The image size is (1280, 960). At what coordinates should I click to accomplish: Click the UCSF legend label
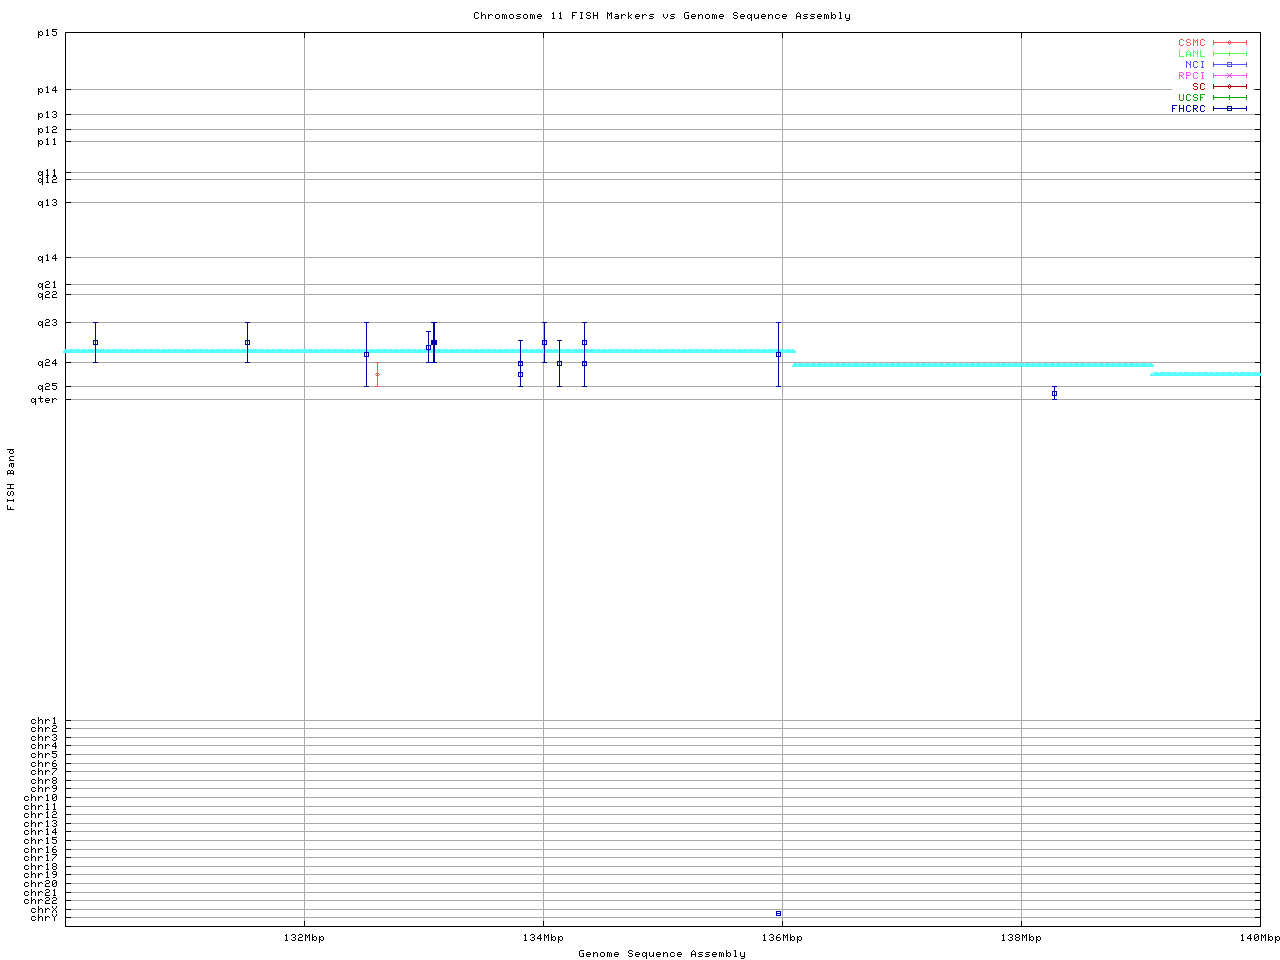click(1191, 98)
